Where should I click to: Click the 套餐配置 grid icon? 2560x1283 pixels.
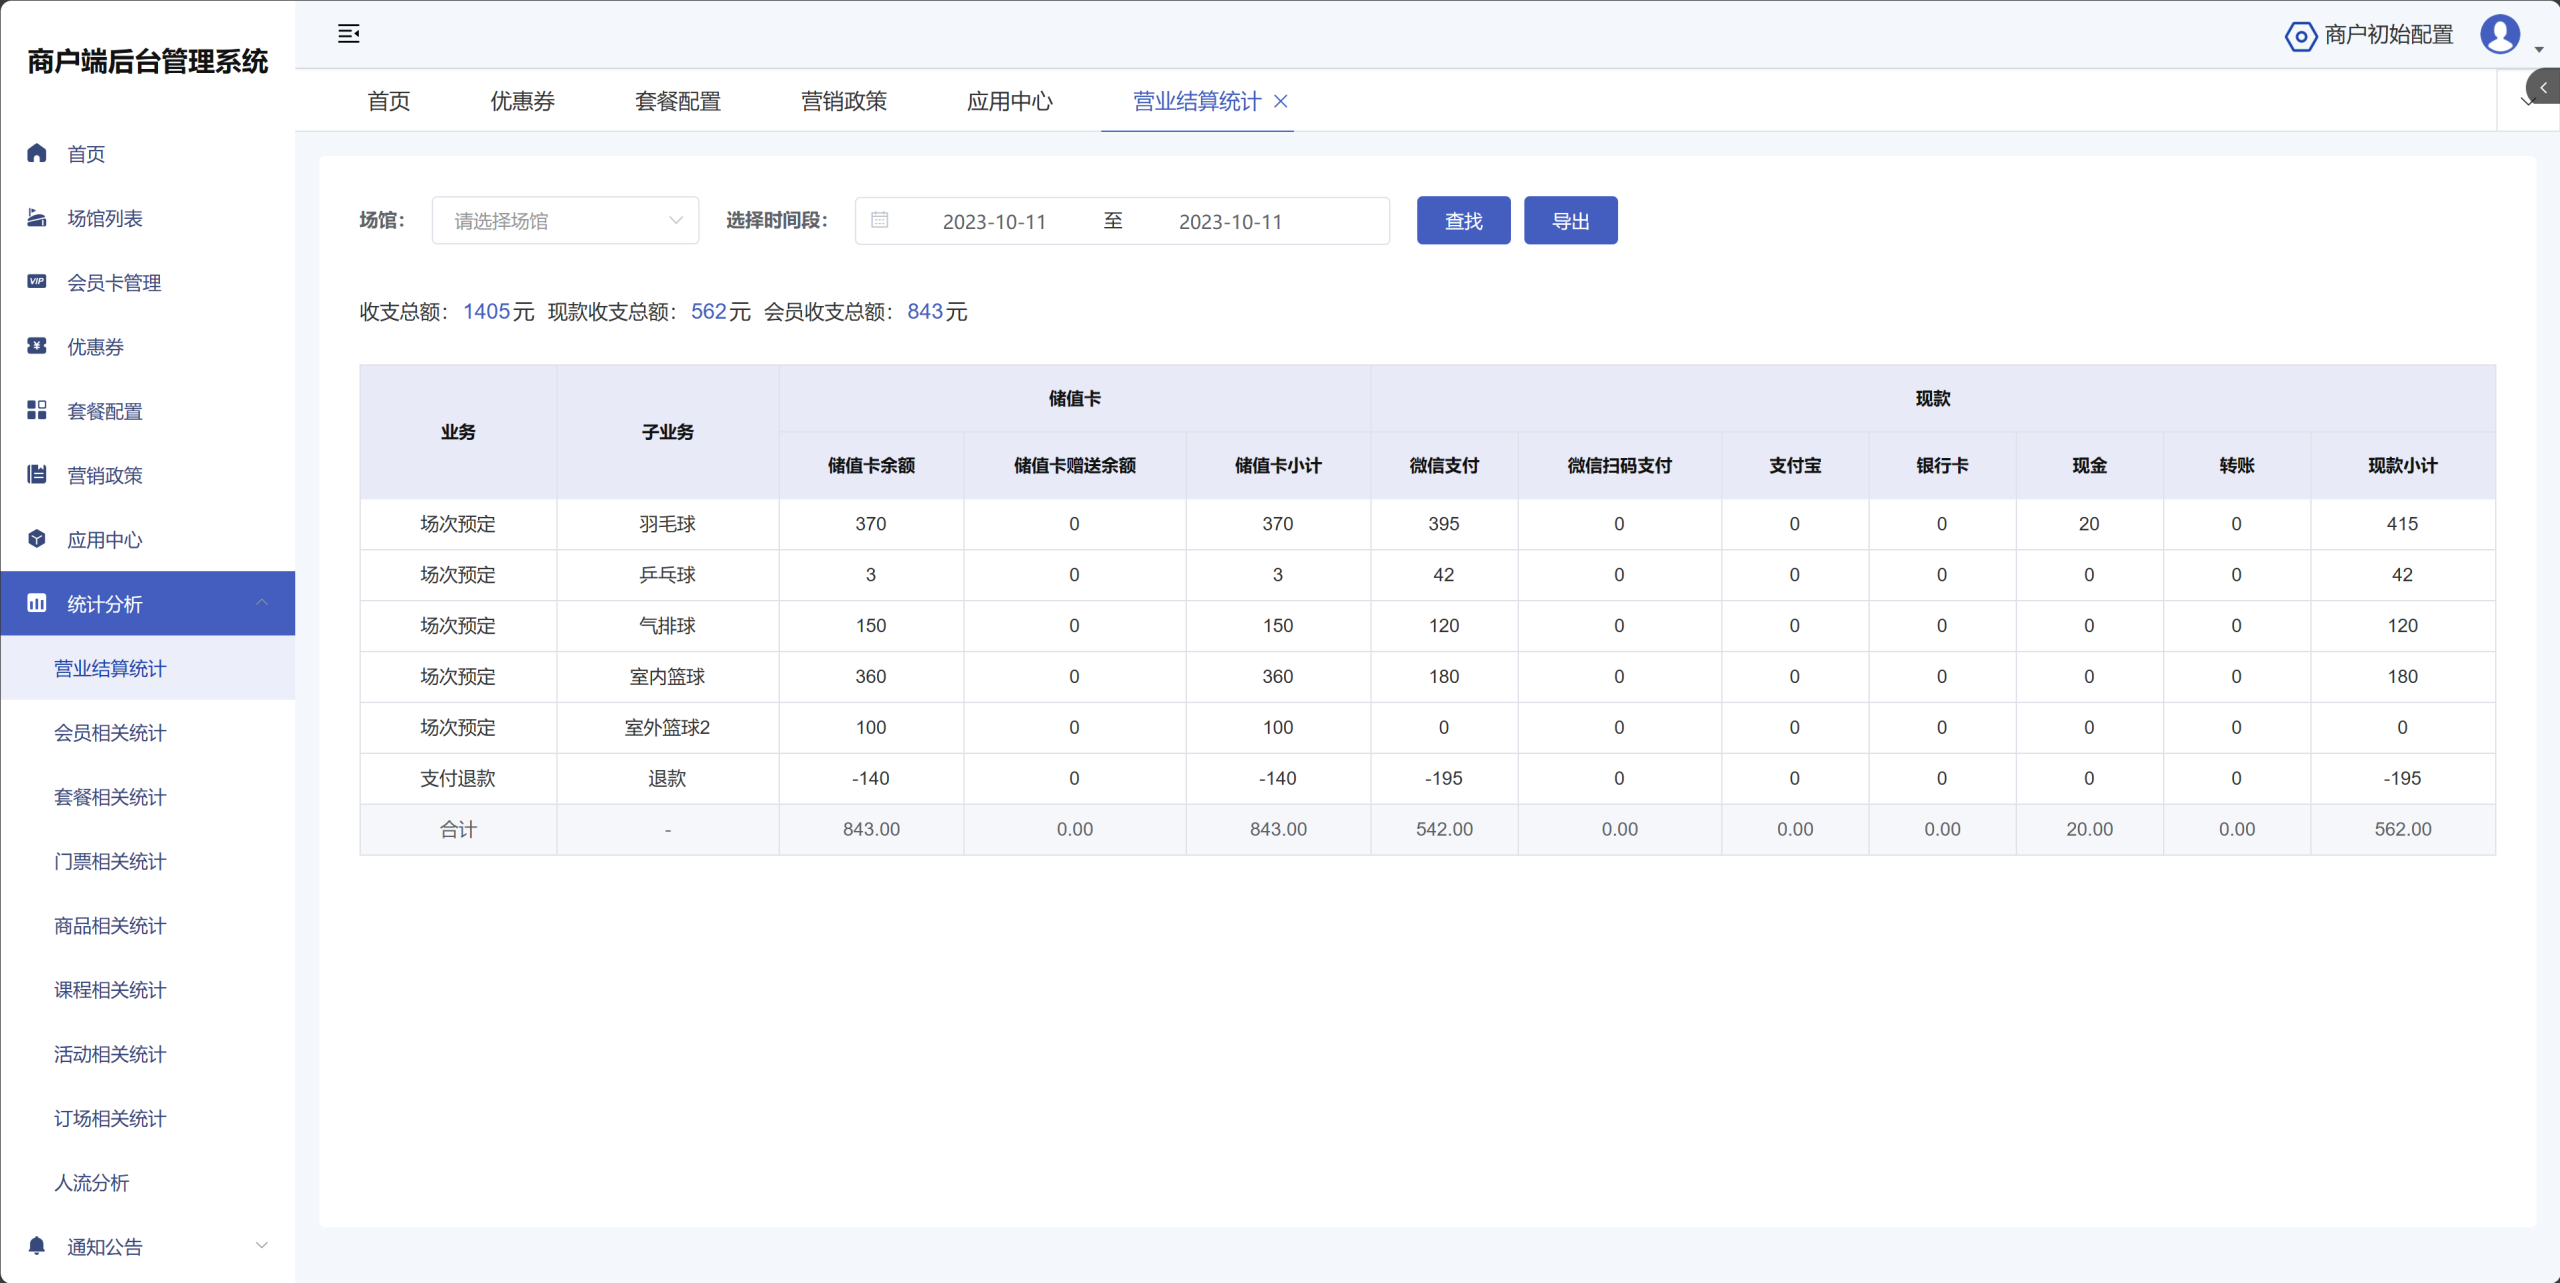coord(37,410)
